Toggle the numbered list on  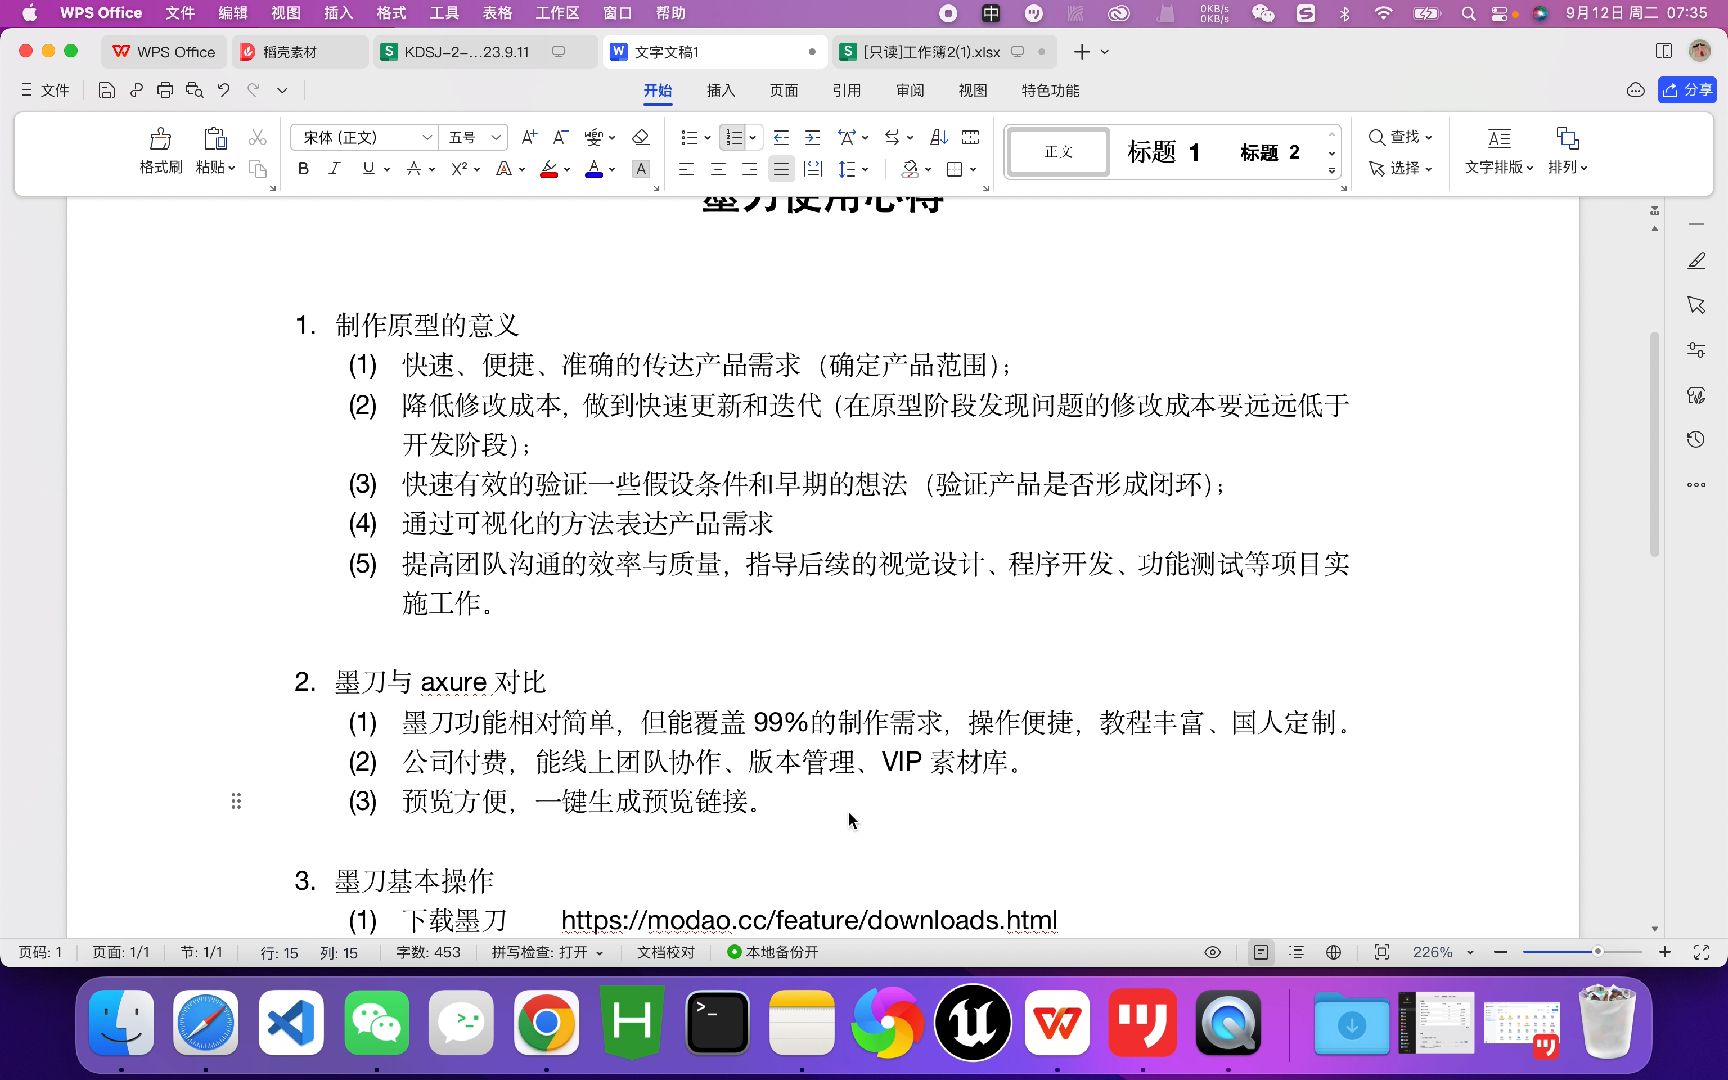click(x=733, y=137)
